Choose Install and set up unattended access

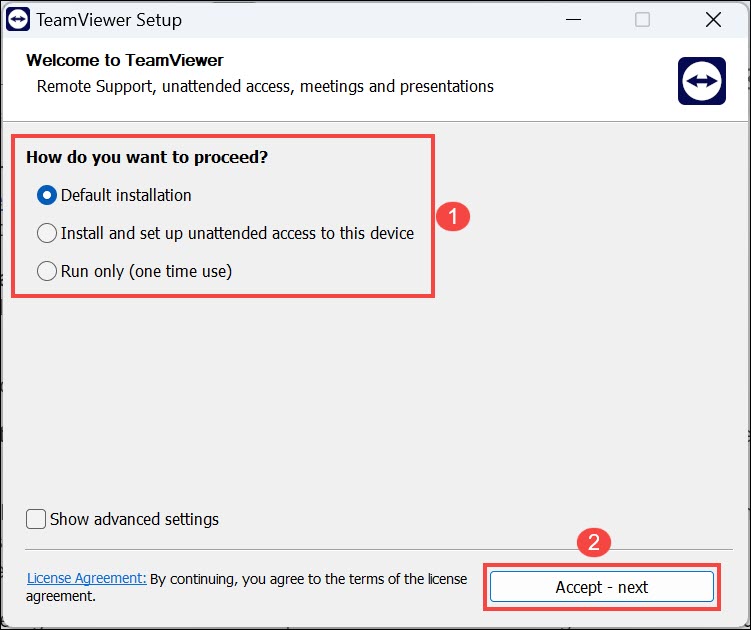point(47,233)
